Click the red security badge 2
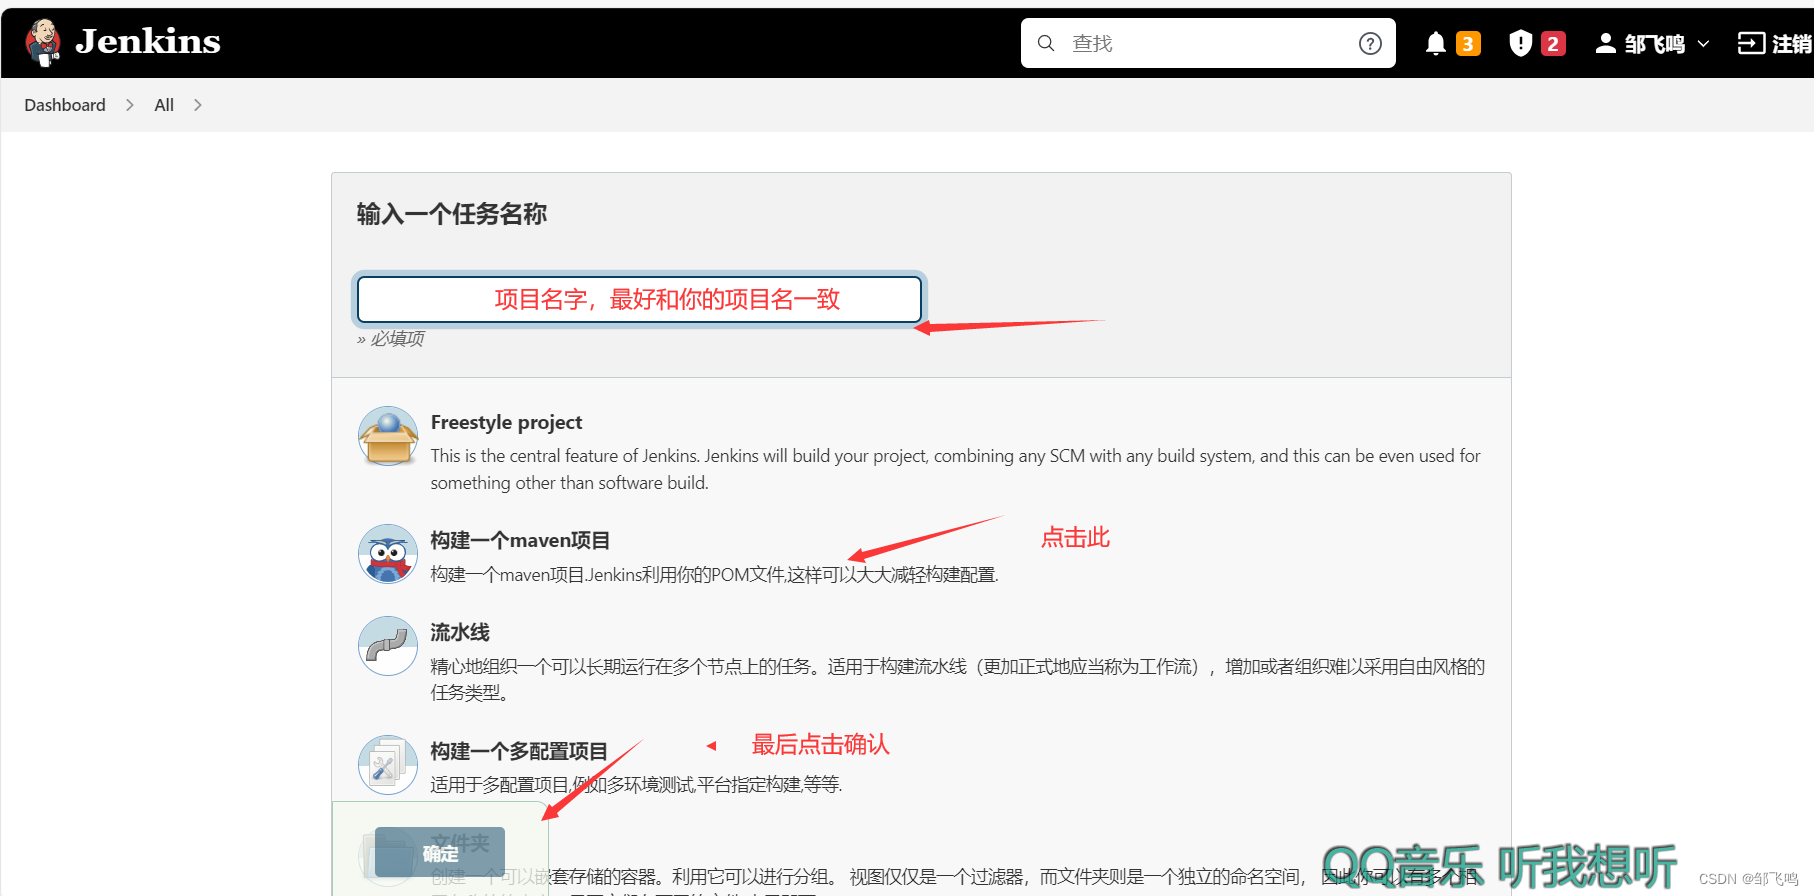This screenshot has height=896, width=1814. pyautogui.click(x=1553, y=44)
